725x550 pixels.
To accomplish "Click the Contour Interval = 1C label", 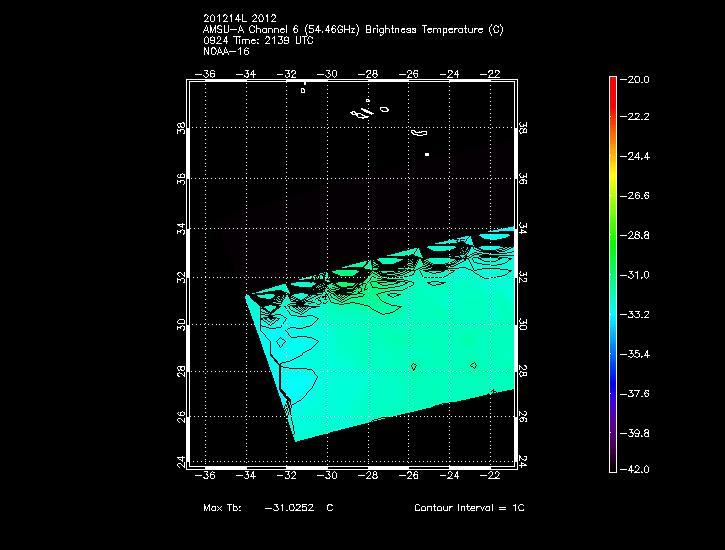I will pos(469,508).
